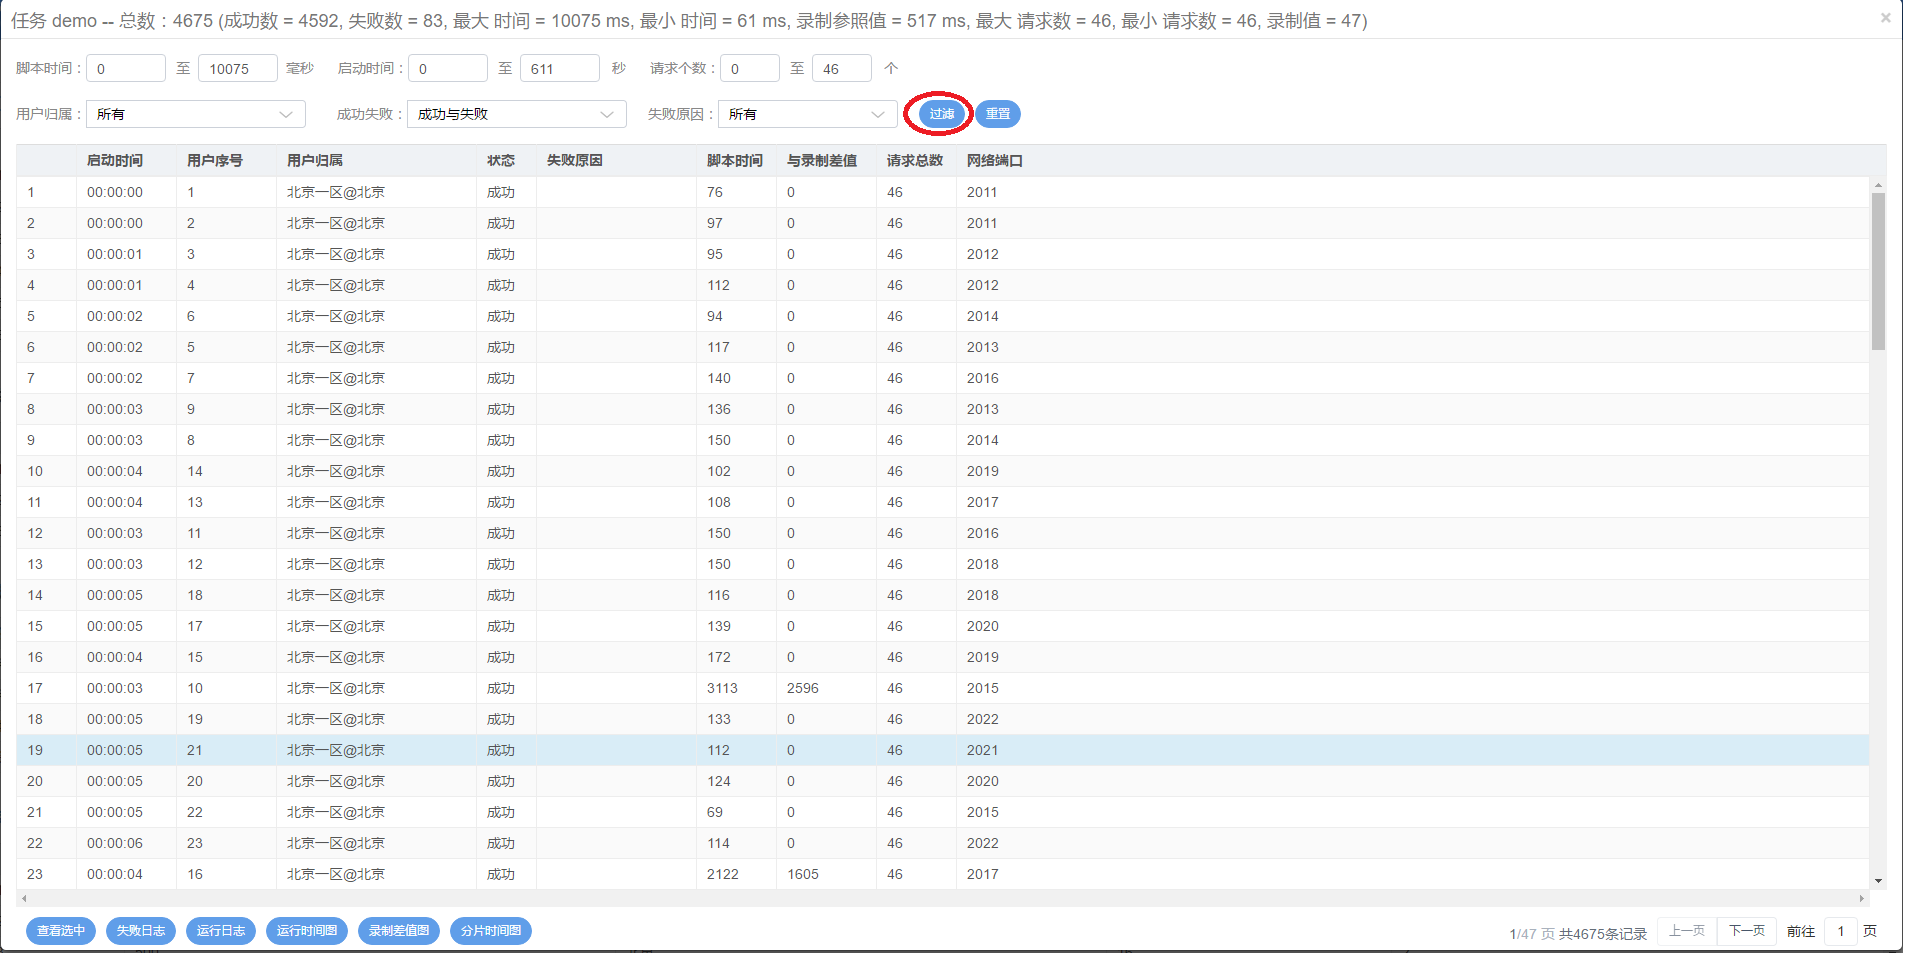Image resolution: width=1917 pixels, height=953 pixels.
Task: Open the 分片时间图 chart
Action: point(491,931)
